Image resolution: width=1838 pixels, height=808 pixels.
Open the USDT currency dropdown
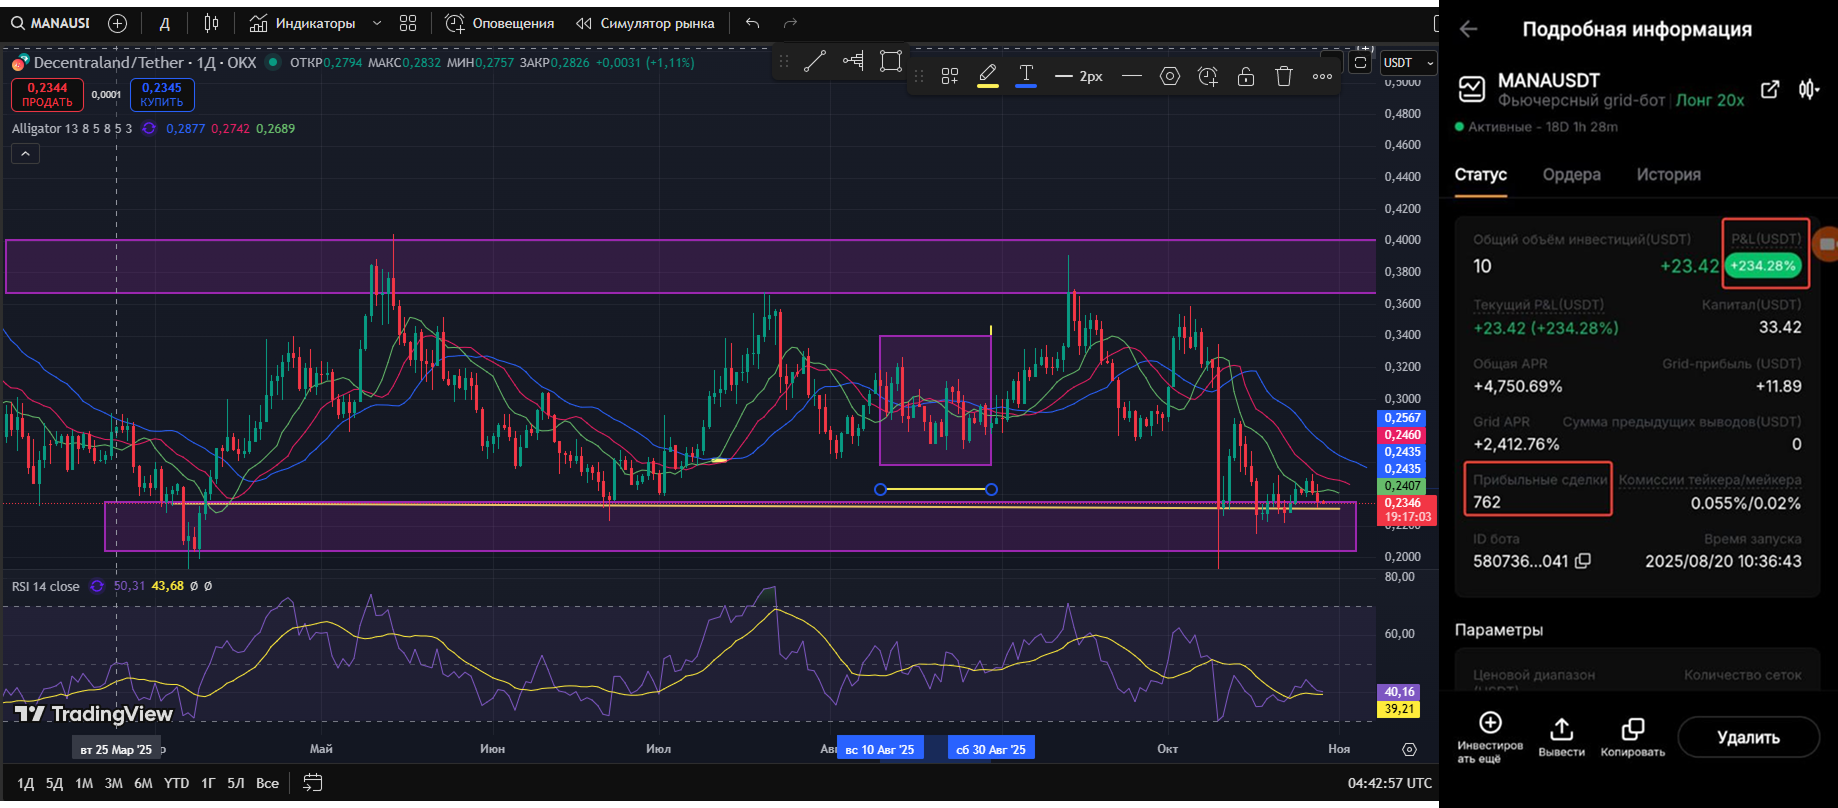coord(1408,63)
